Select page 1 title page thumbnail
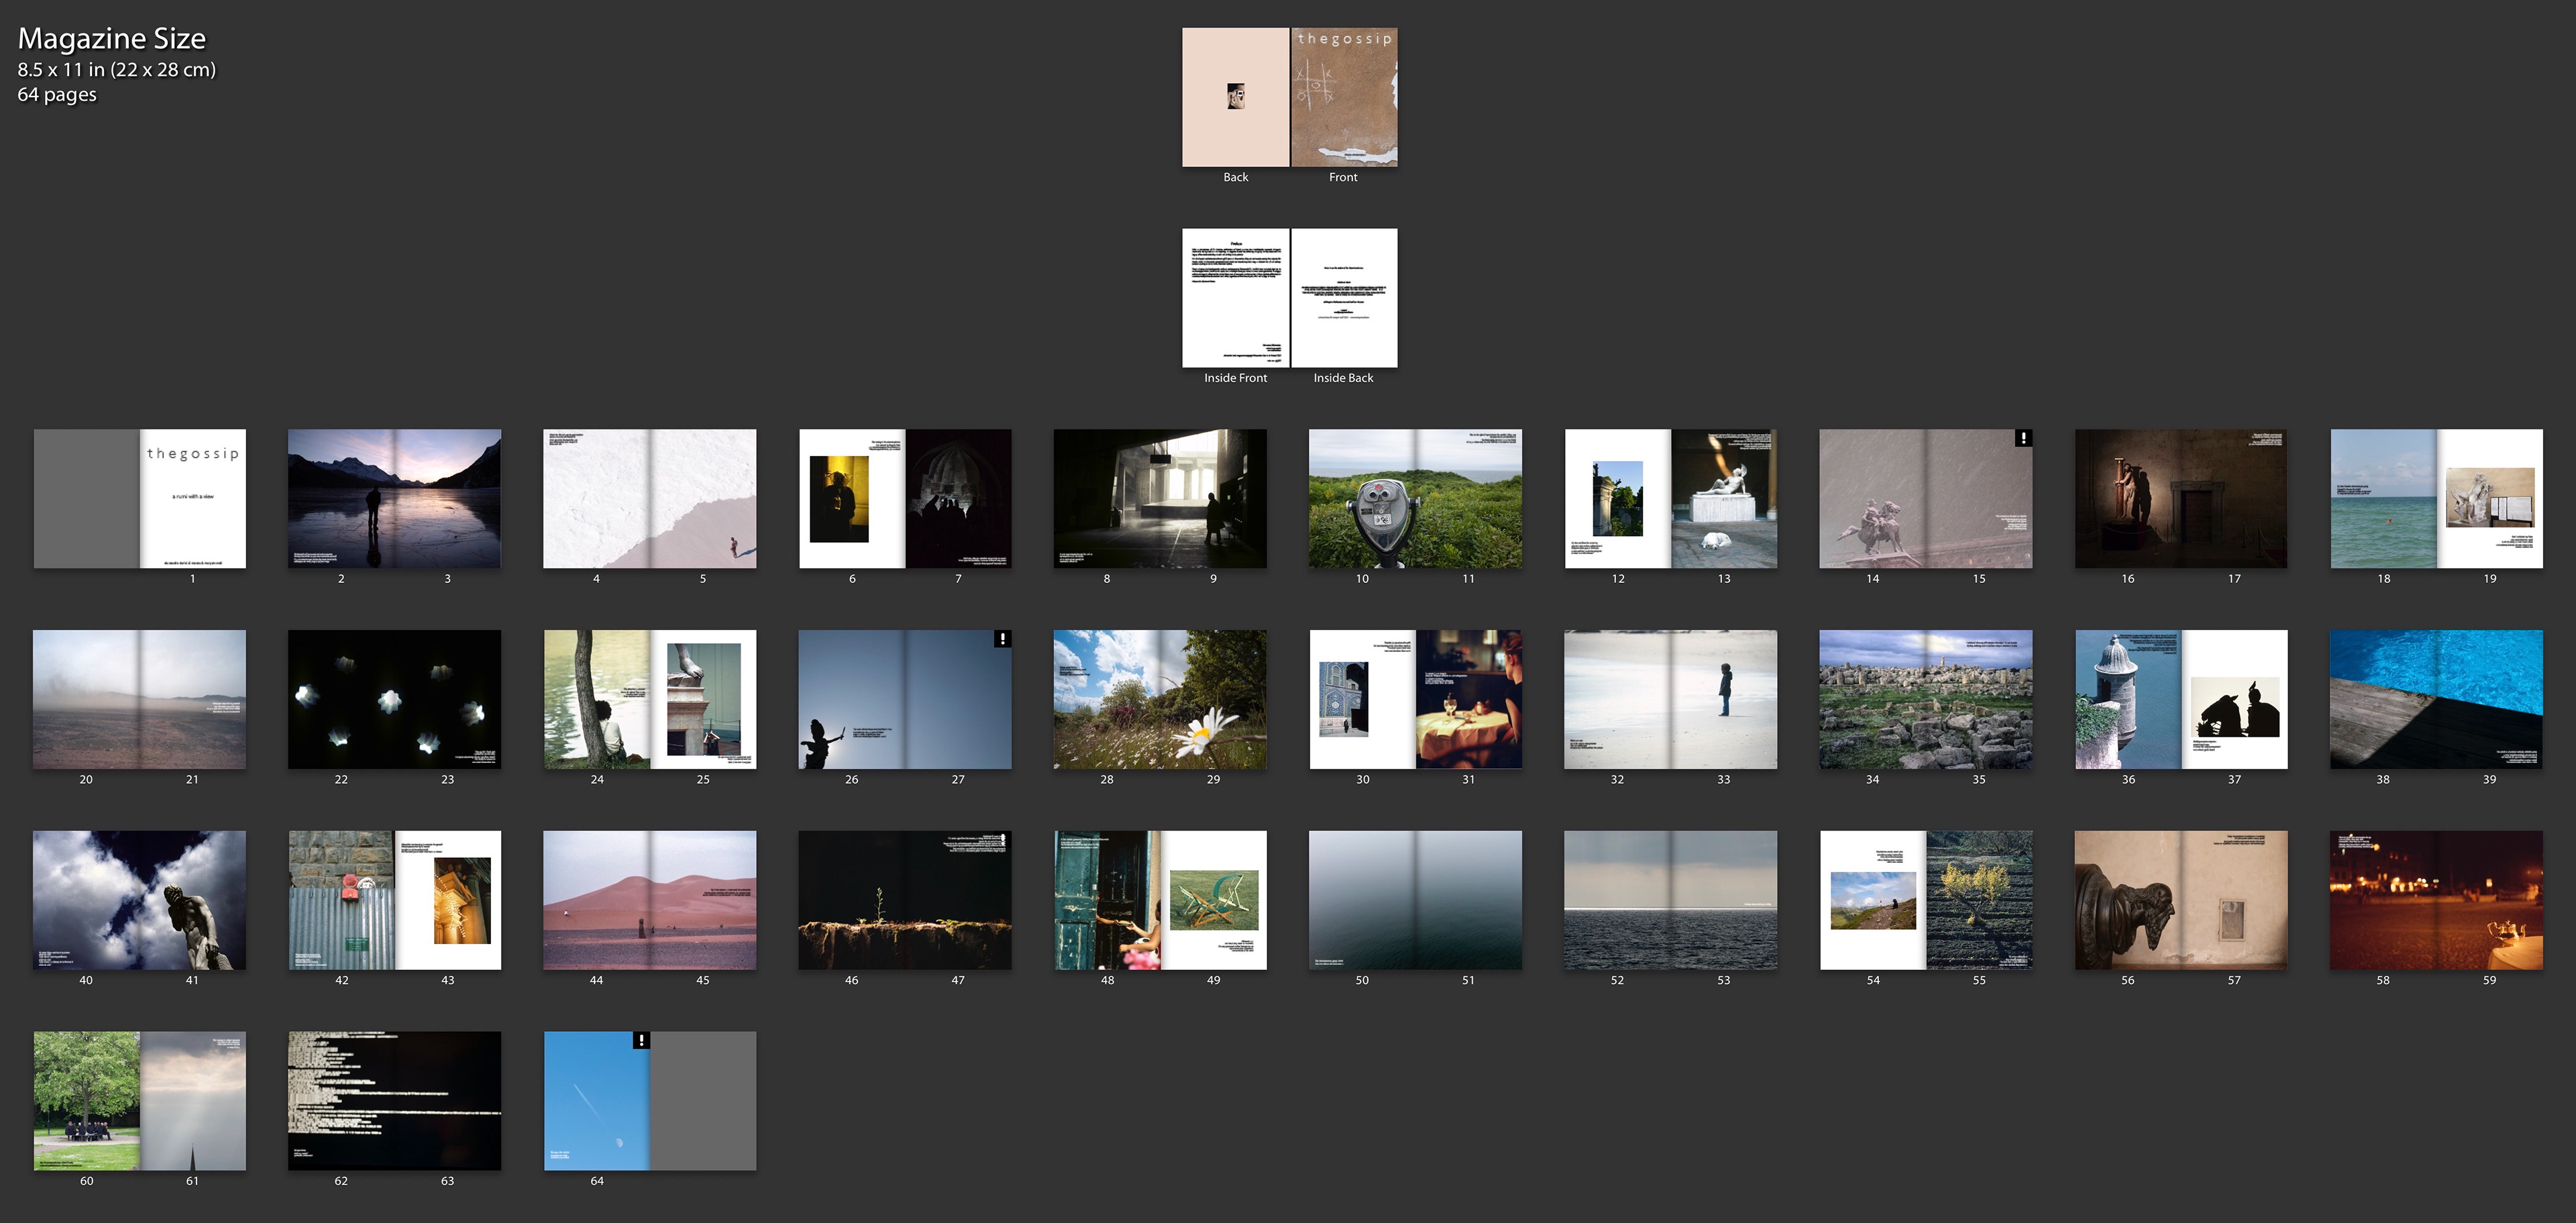 pos(192,499)
